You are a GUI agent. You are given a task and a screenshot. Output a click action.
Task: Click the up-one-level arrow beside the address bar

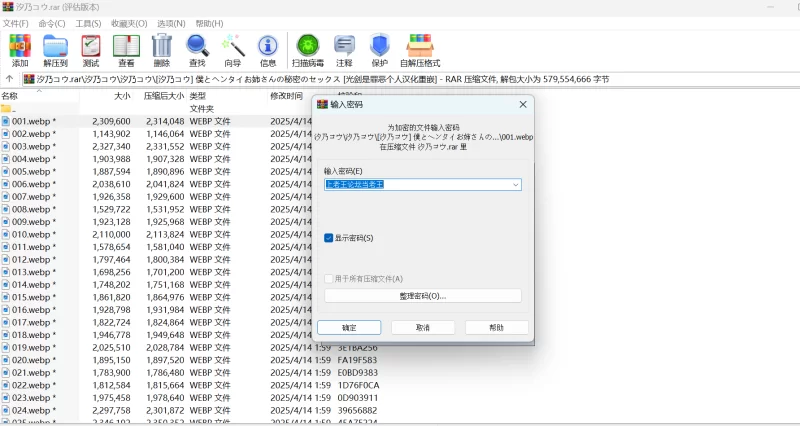(x=9, y=79)
